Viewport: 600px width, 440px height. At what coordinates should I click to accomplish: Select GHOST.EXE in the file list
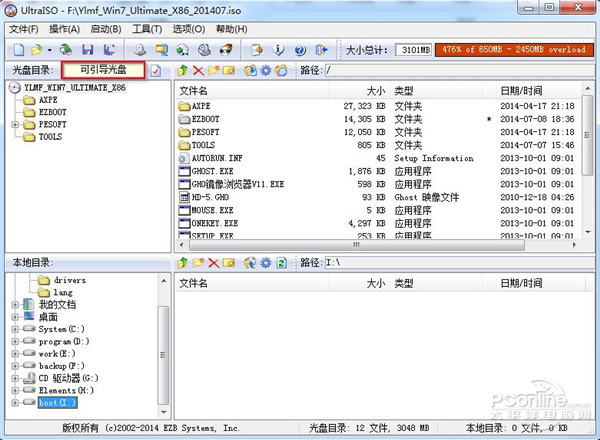pos(212,171)
